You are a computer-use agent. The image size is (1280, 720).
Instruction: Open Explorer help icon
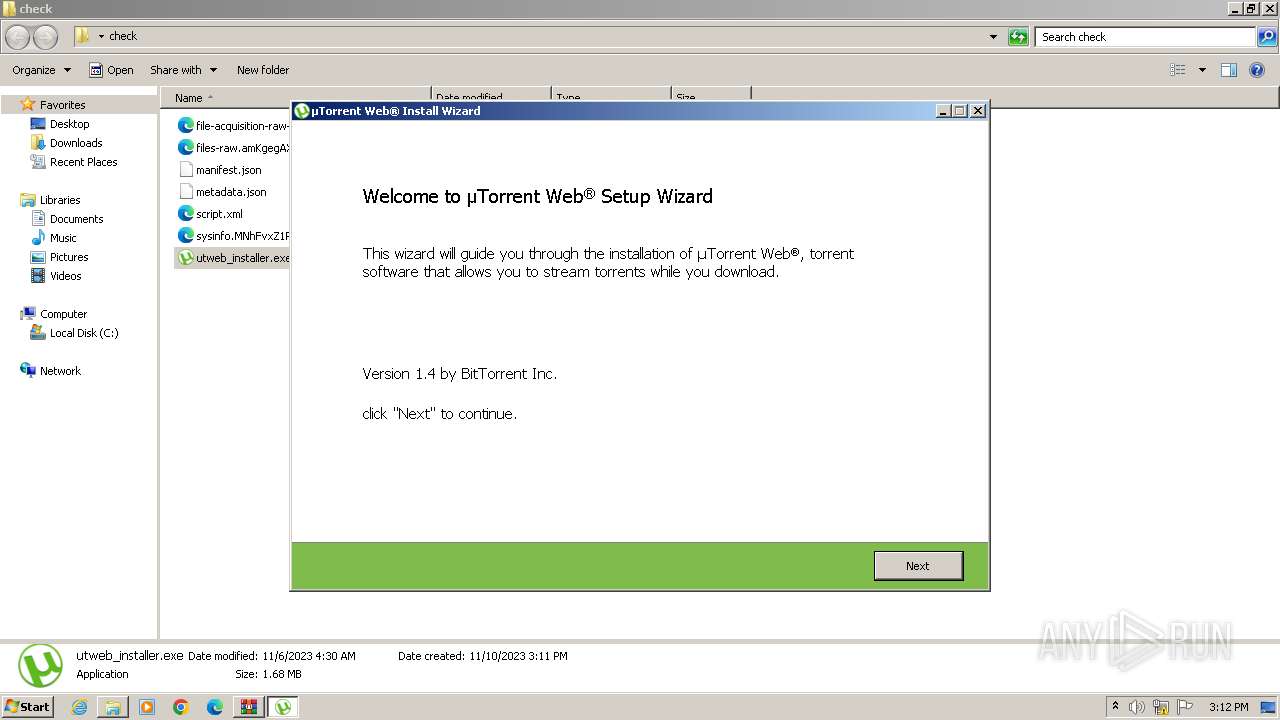point(1257,70)
